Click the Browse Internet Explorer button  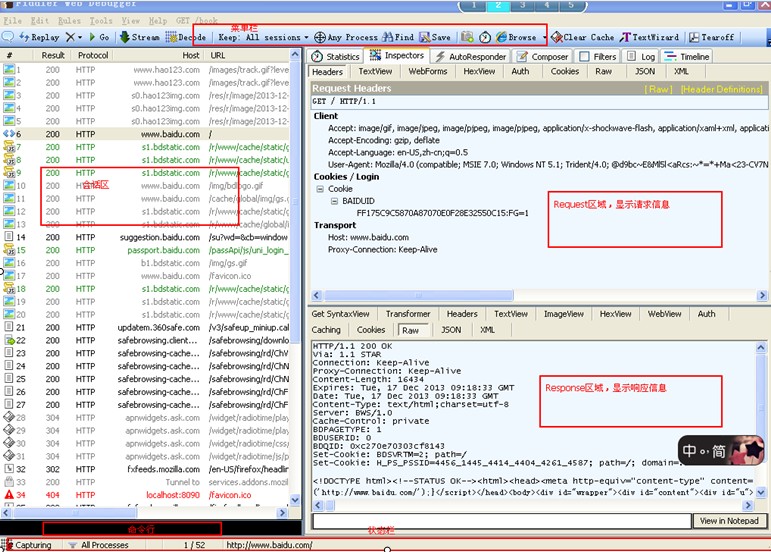point(516,37)
